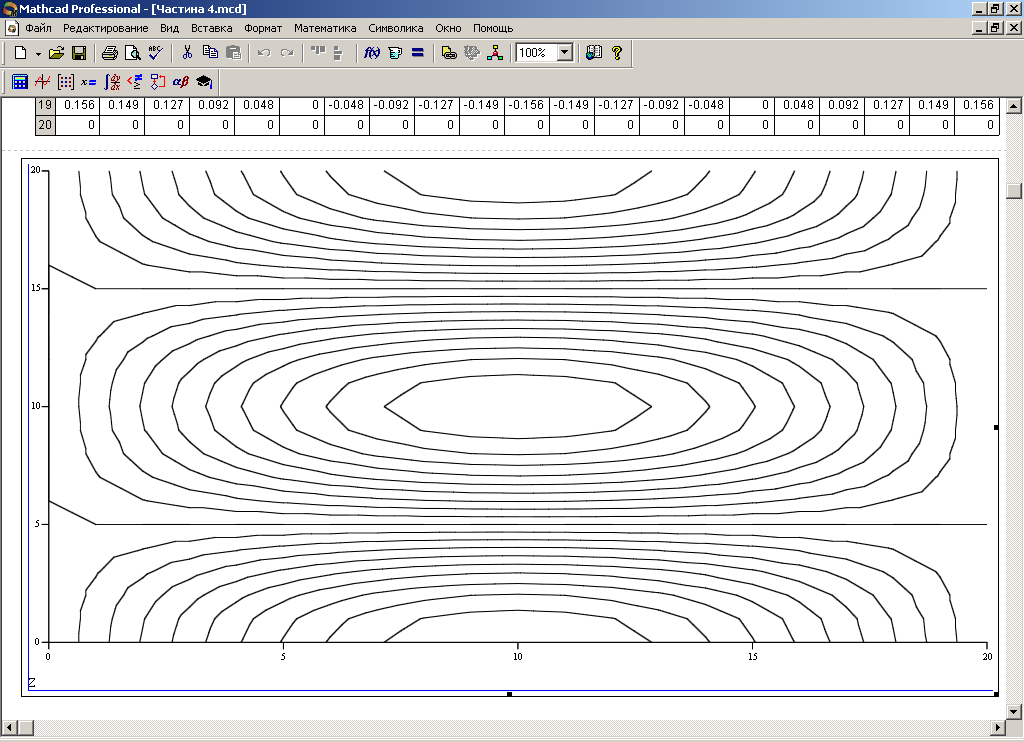1024x742 pixels.
Task: Open print preview
Action: click(x=133, y=53)
